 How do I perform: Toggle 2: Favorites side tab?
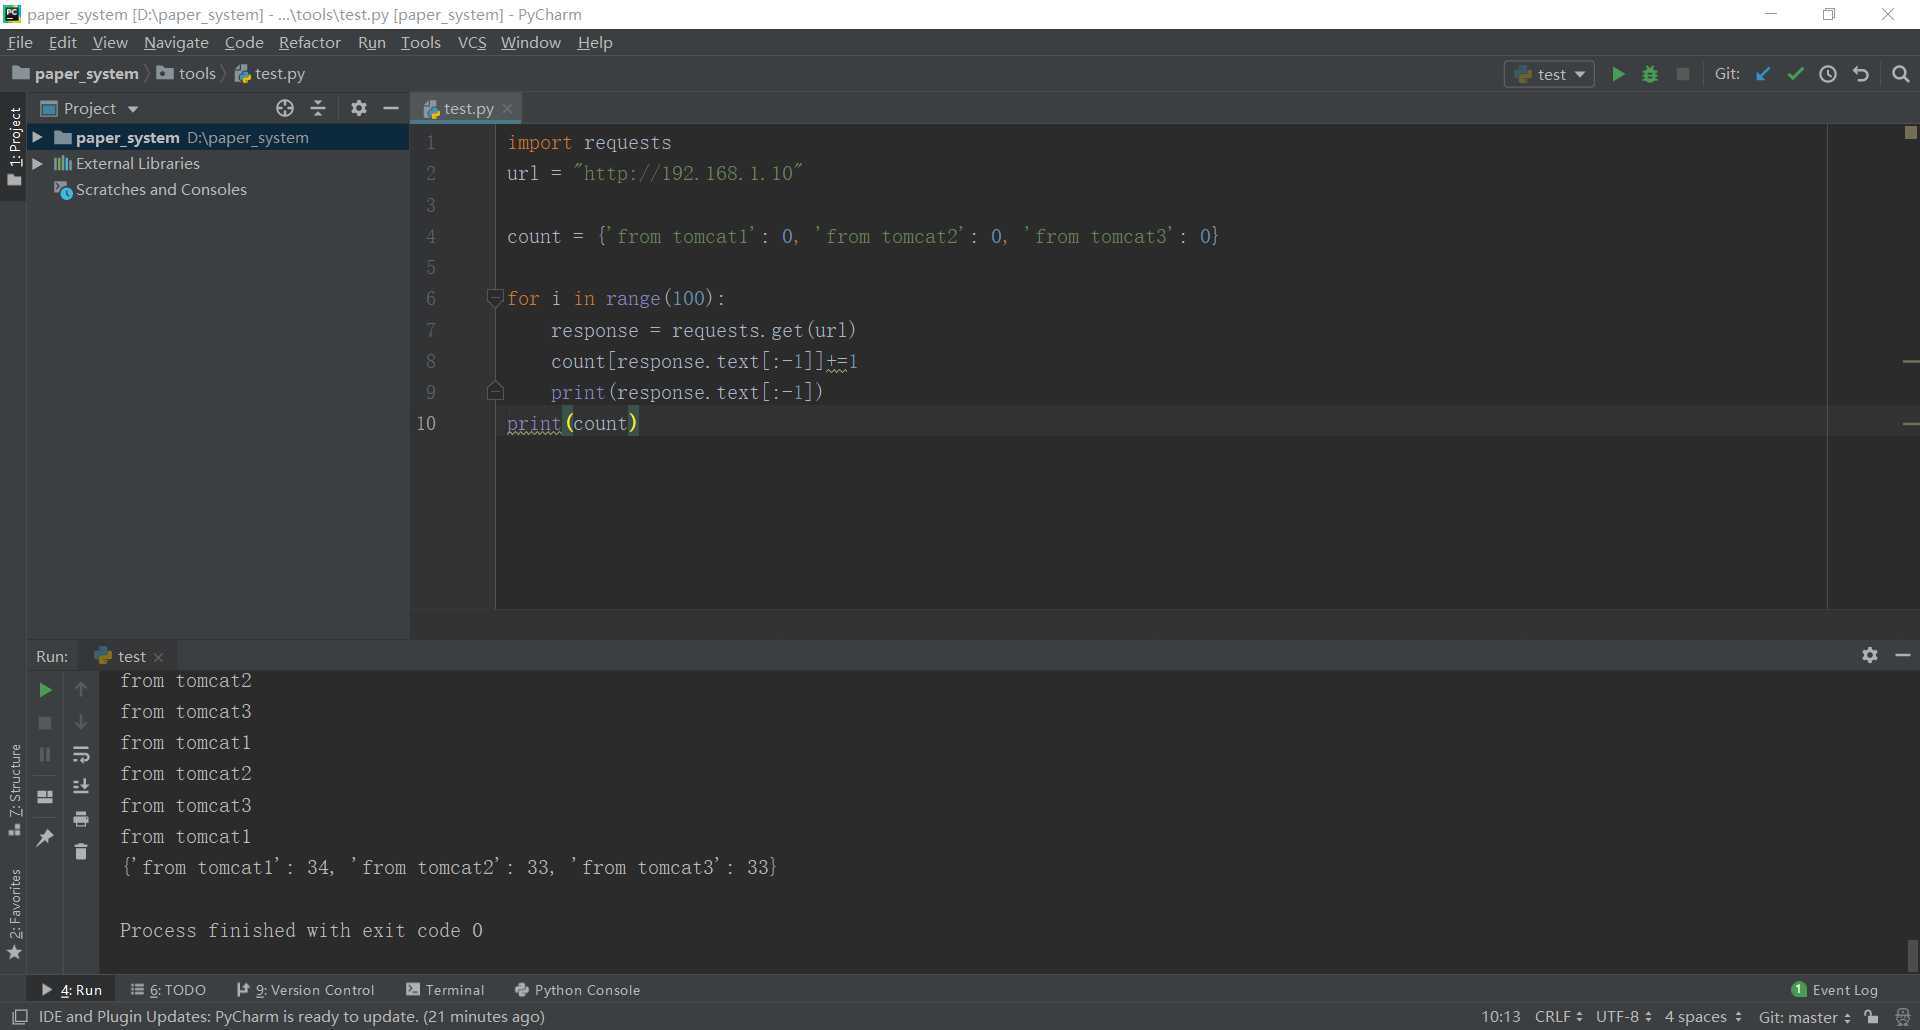pyautogui.click(x=14, y=914)
